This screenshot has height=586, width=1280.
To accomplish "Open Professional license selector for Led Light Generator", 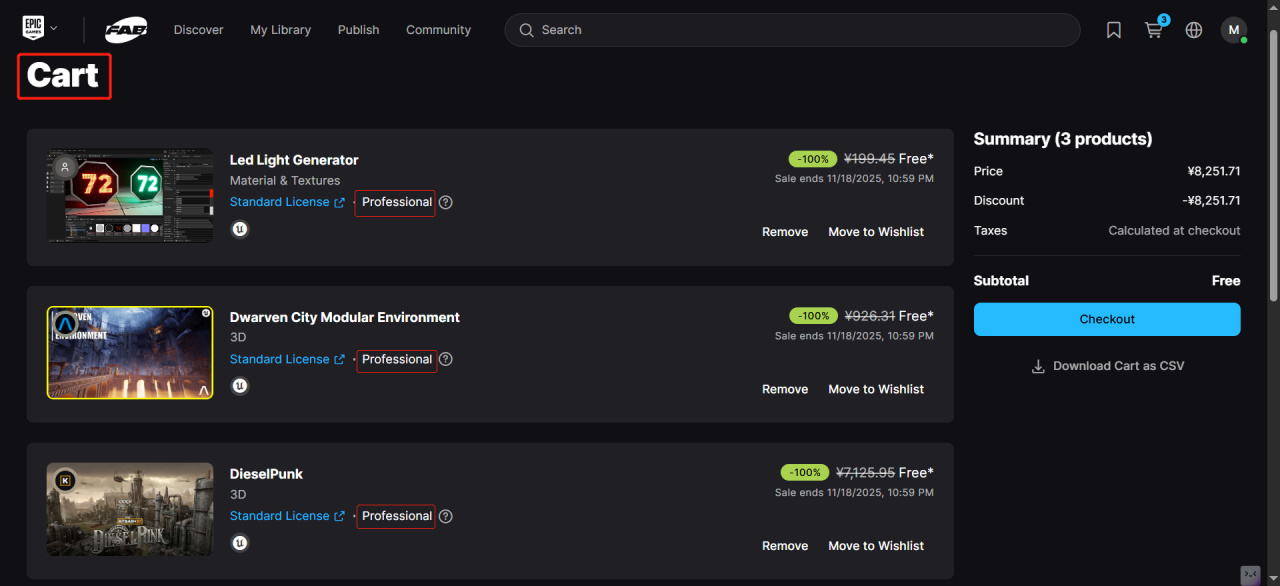I will [396, 202].
